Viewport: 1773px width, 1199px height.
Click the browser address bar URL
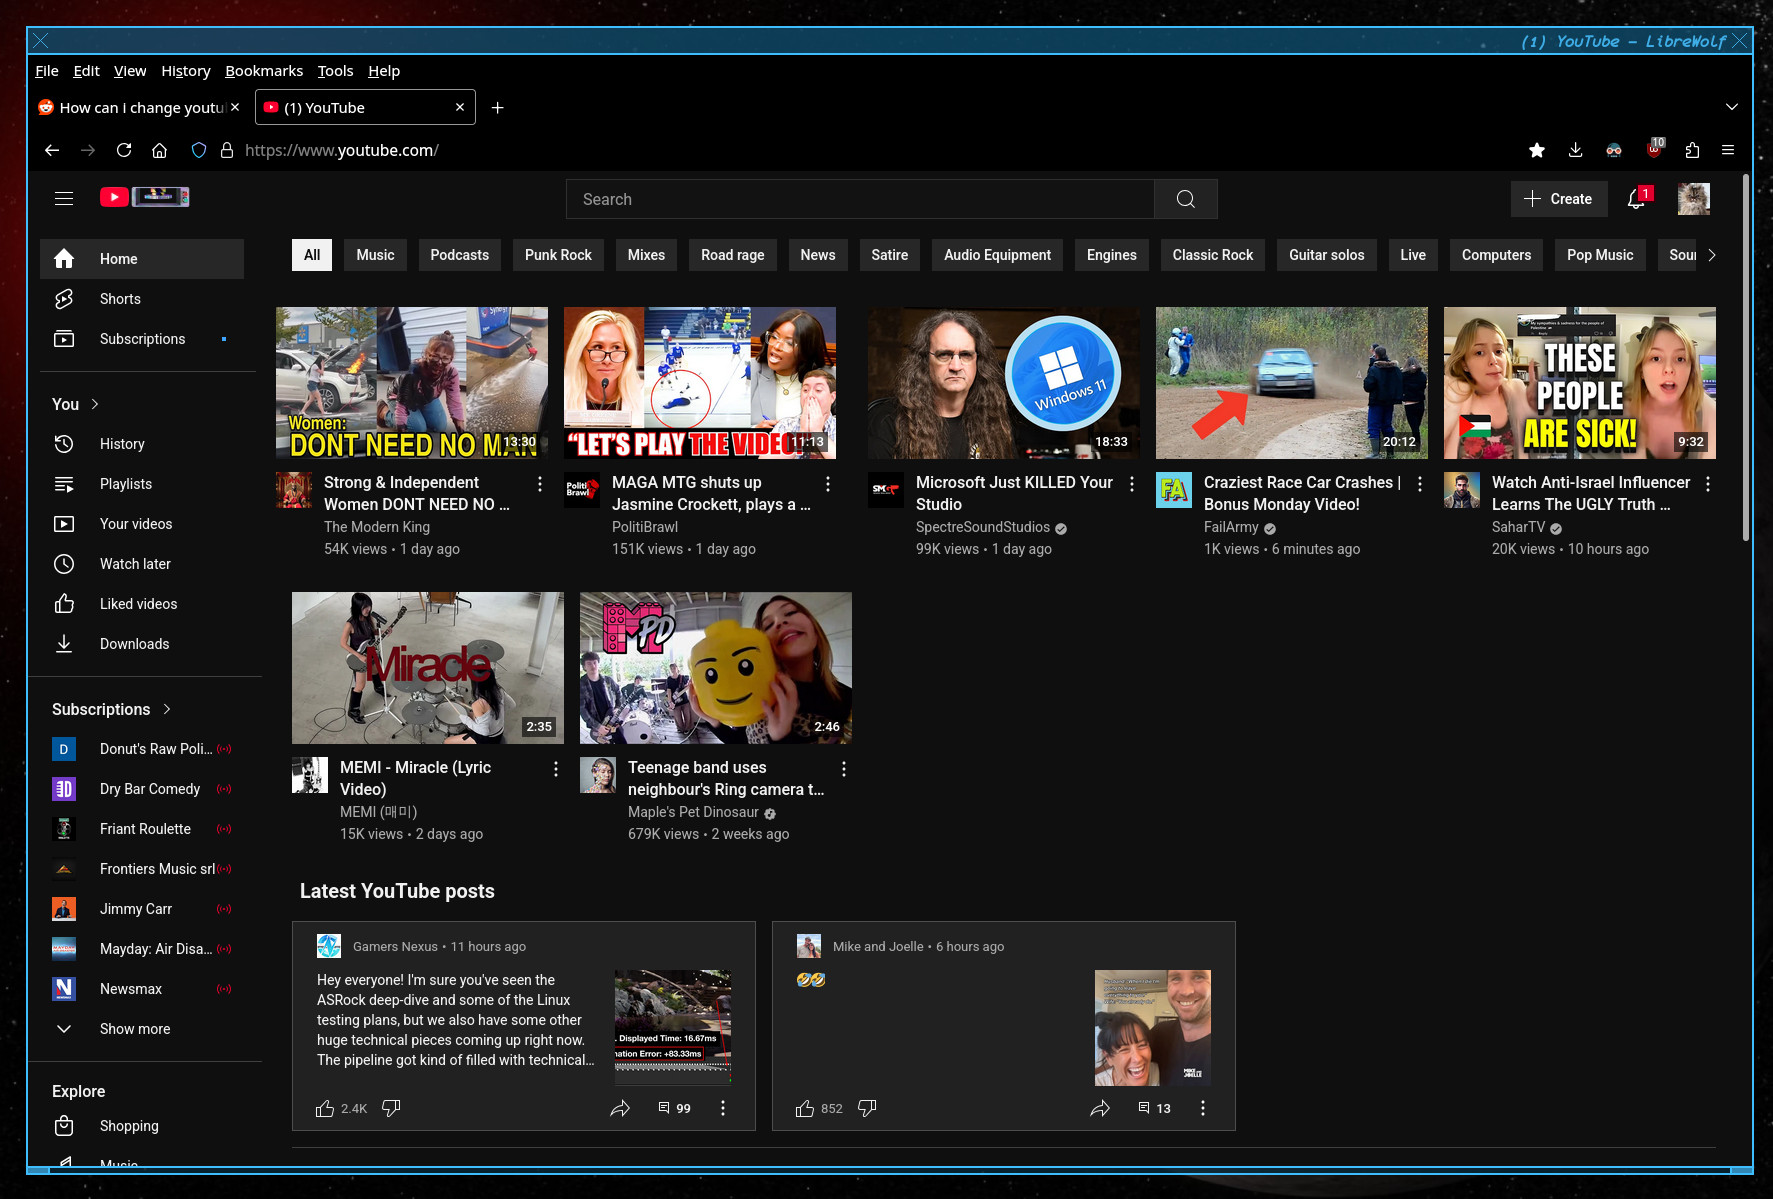pyautogui.click(x=341, y=150)
